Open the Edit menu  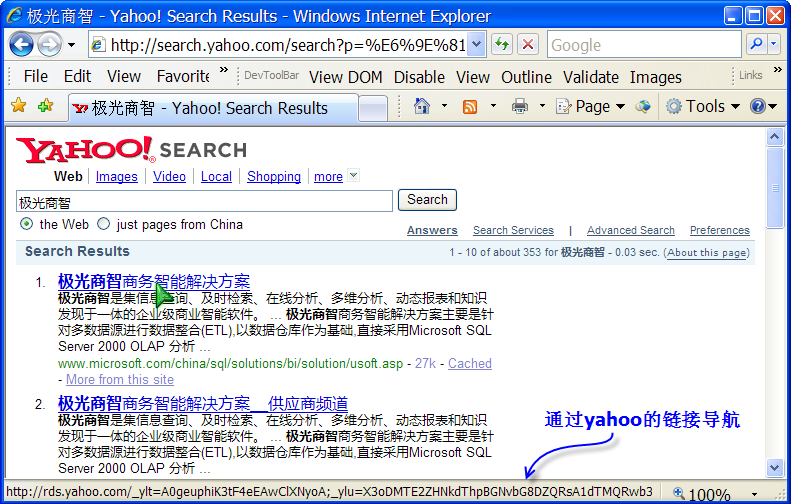pyautogui.click(x=77, y=76)
